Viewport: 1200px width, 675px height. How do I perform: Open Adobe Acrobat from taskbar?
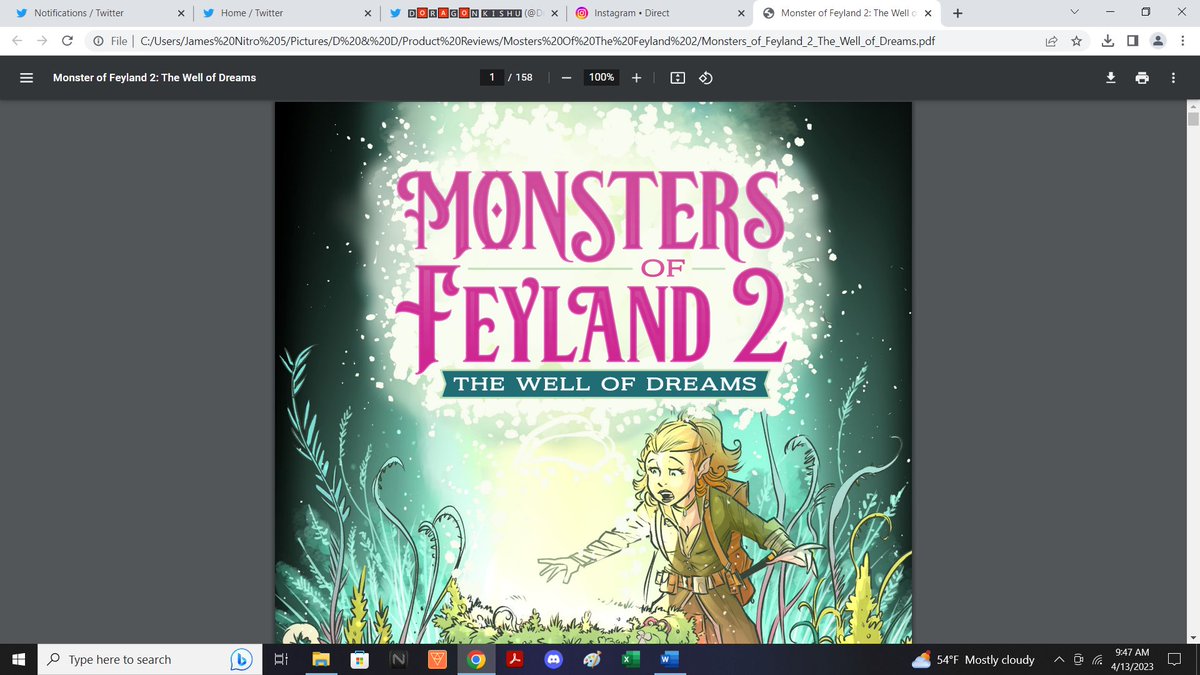[x=515, y=659]
